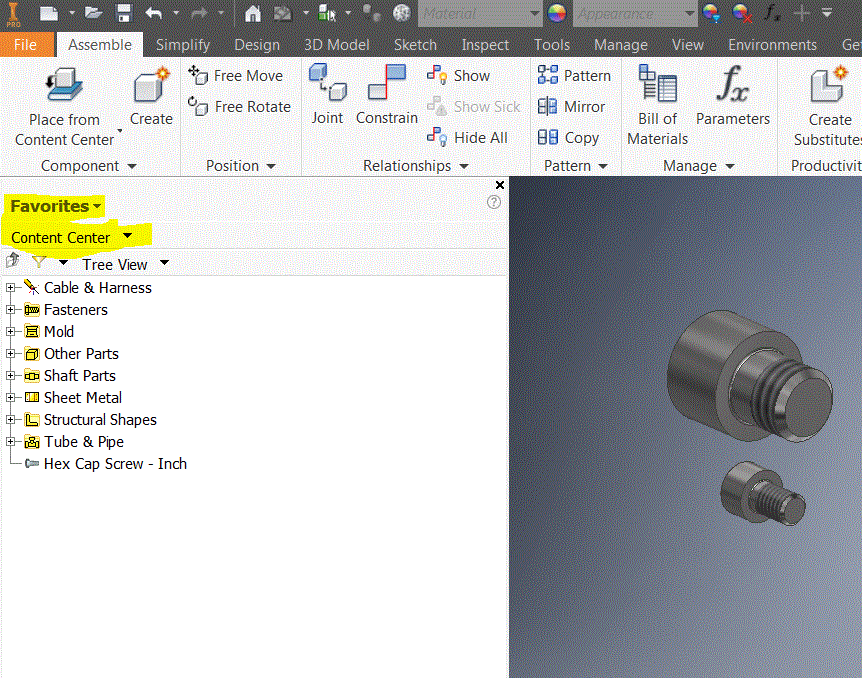
Task: Switch to the Manage tab
Action: [x=621, y=45]
